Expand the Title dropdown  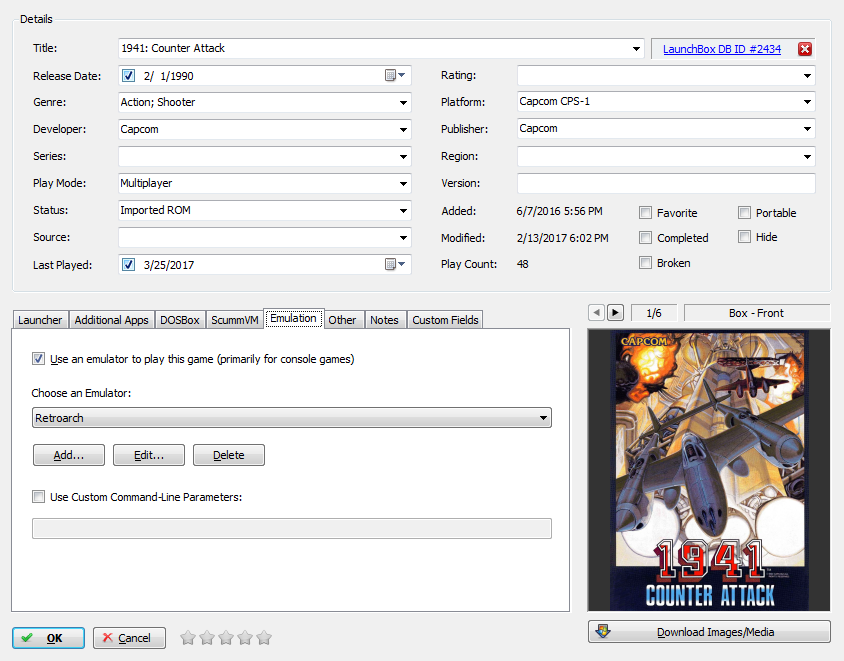pos(636,48)
